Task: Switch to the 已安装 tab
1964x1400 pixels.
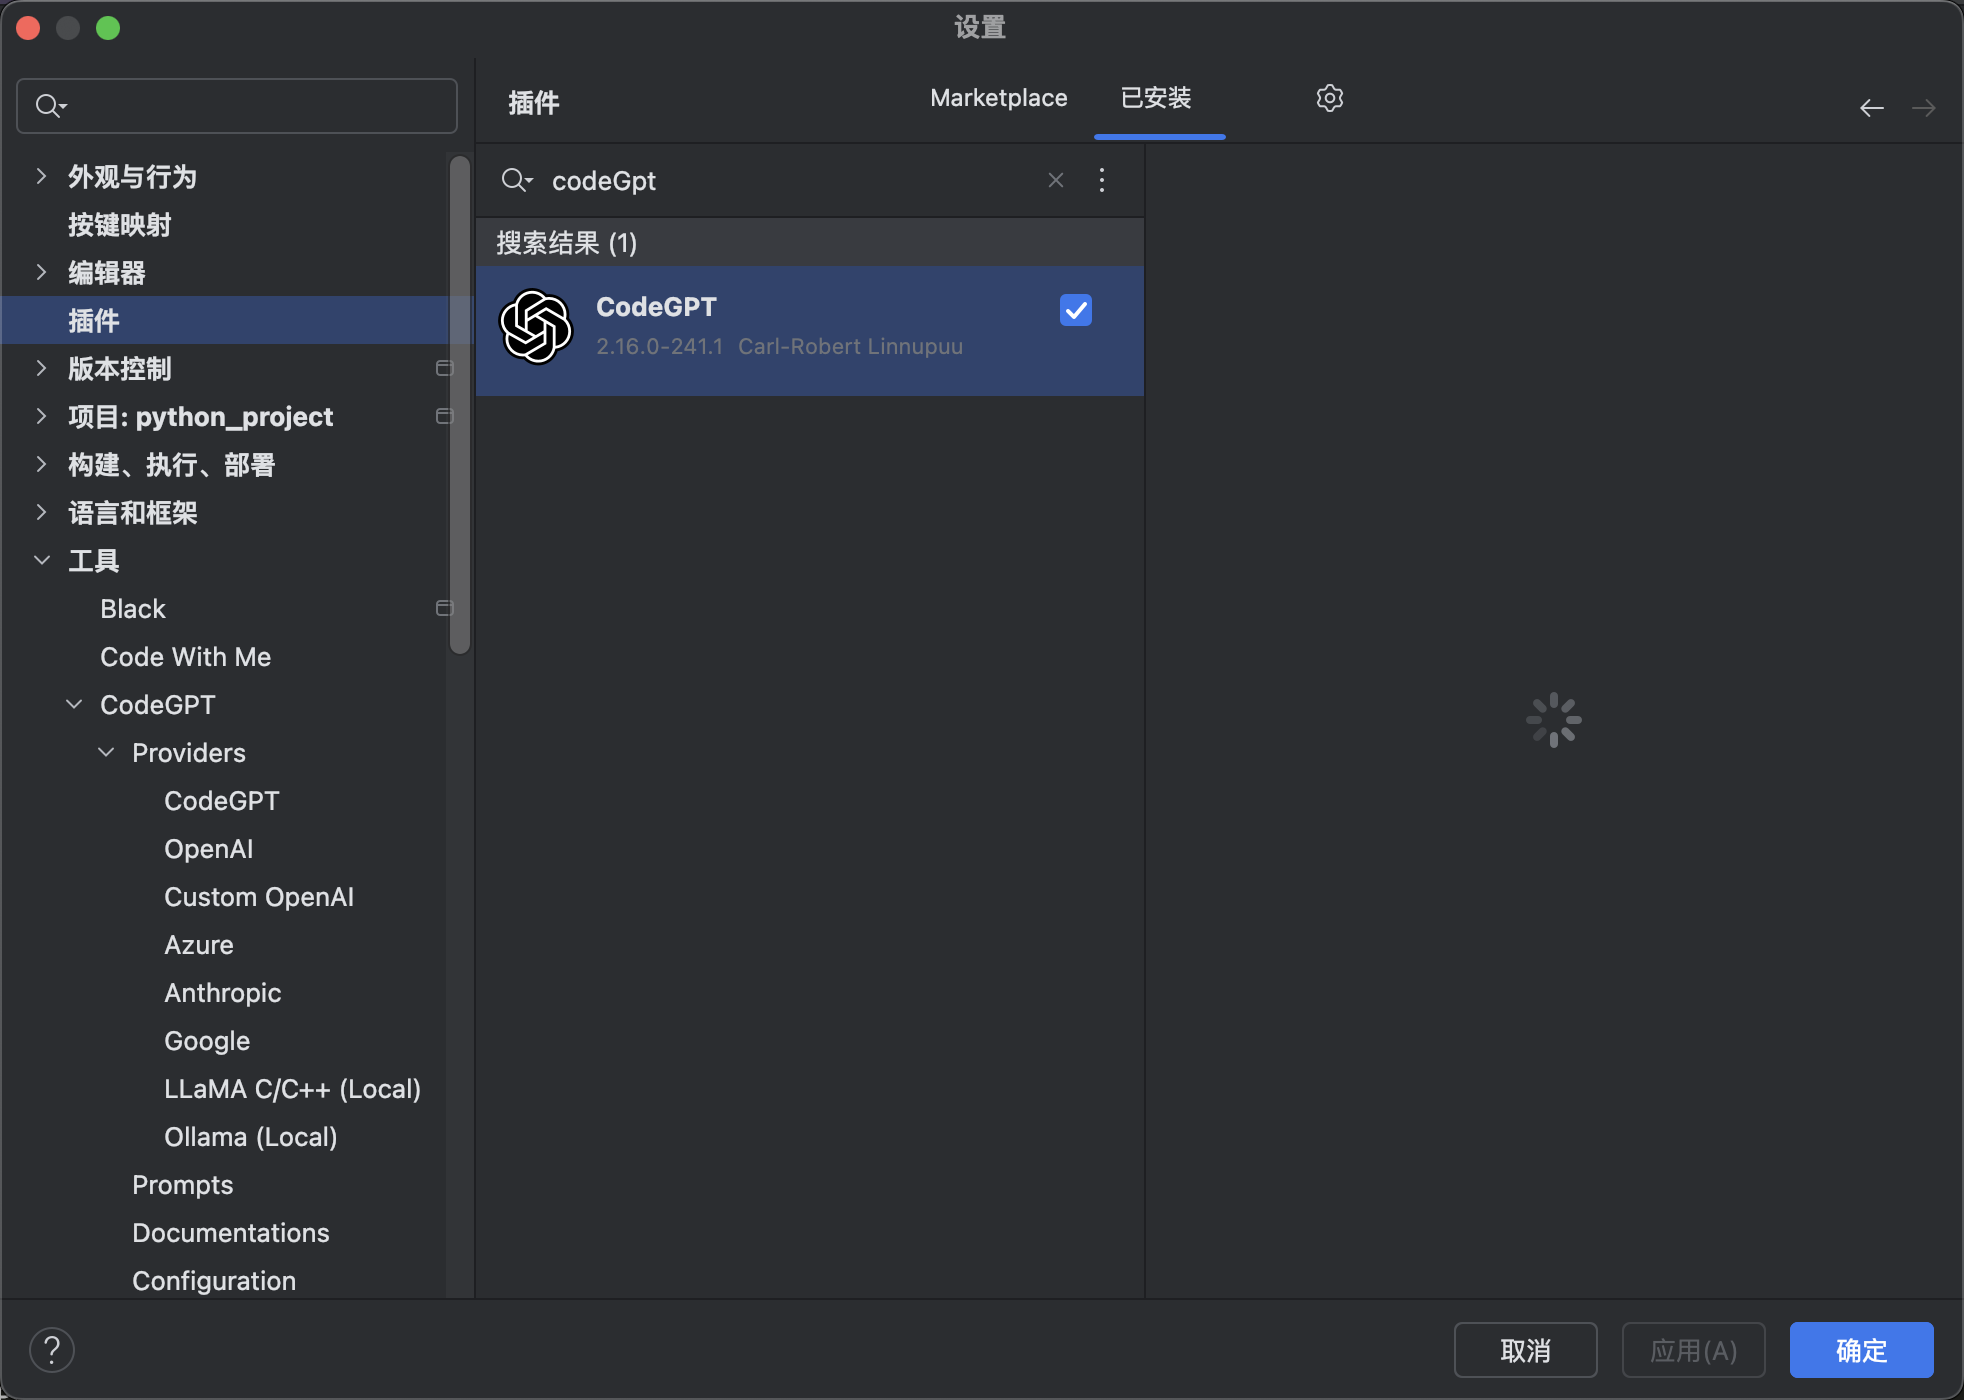Action: click(1157, 97)
